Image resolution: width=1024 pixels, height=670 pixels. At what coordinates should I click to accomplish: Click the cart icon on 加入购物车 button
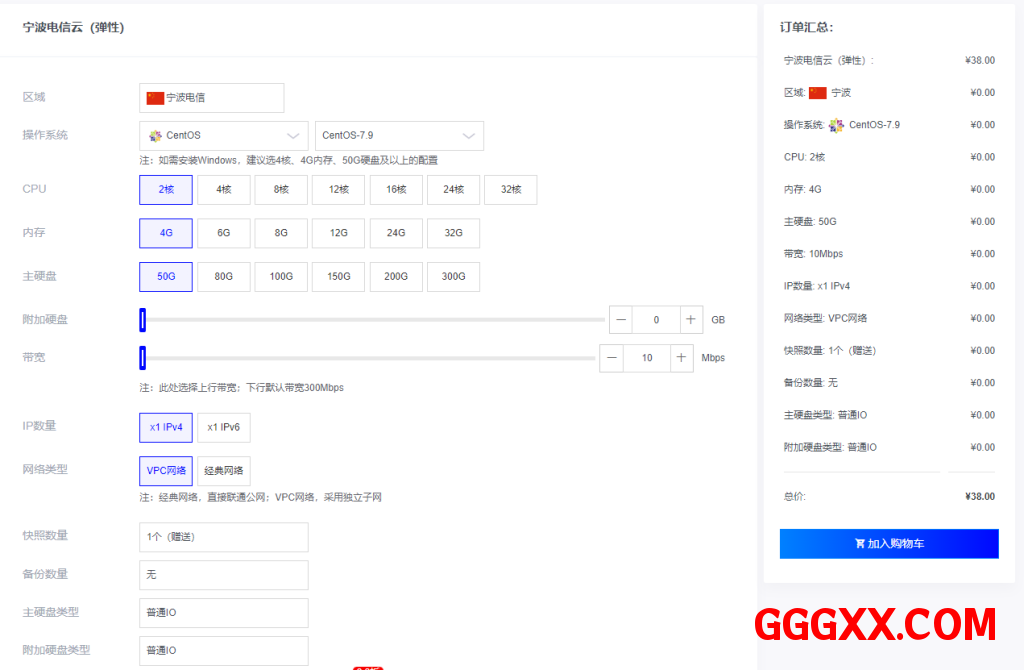pyautogui.click(x=859, y=544)
